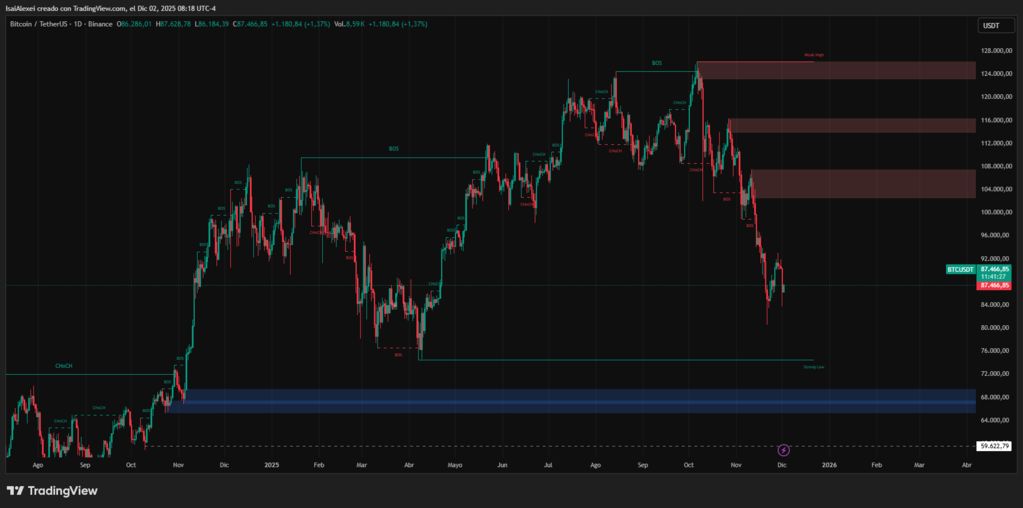Open the USDT currency selector

[x=996, y=26]
